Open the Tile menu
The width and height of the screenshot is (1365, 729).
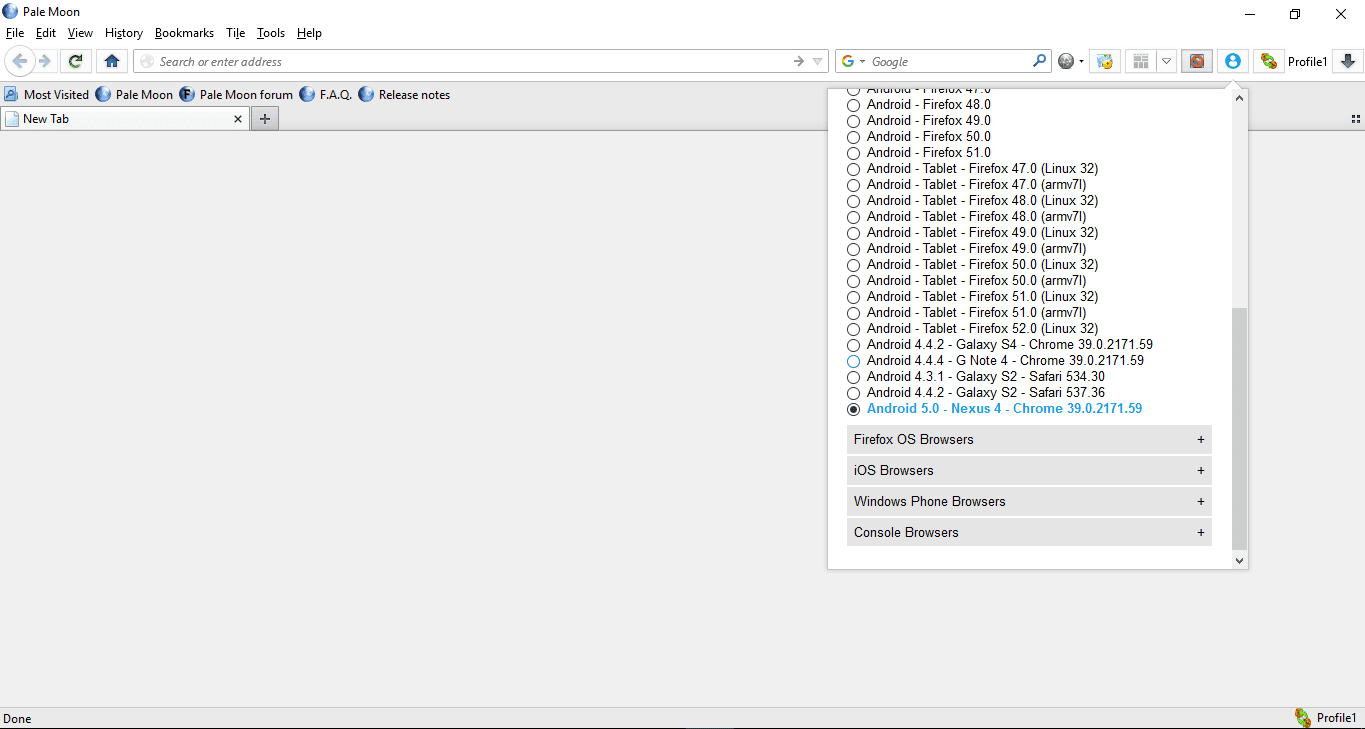click(235, 33)
